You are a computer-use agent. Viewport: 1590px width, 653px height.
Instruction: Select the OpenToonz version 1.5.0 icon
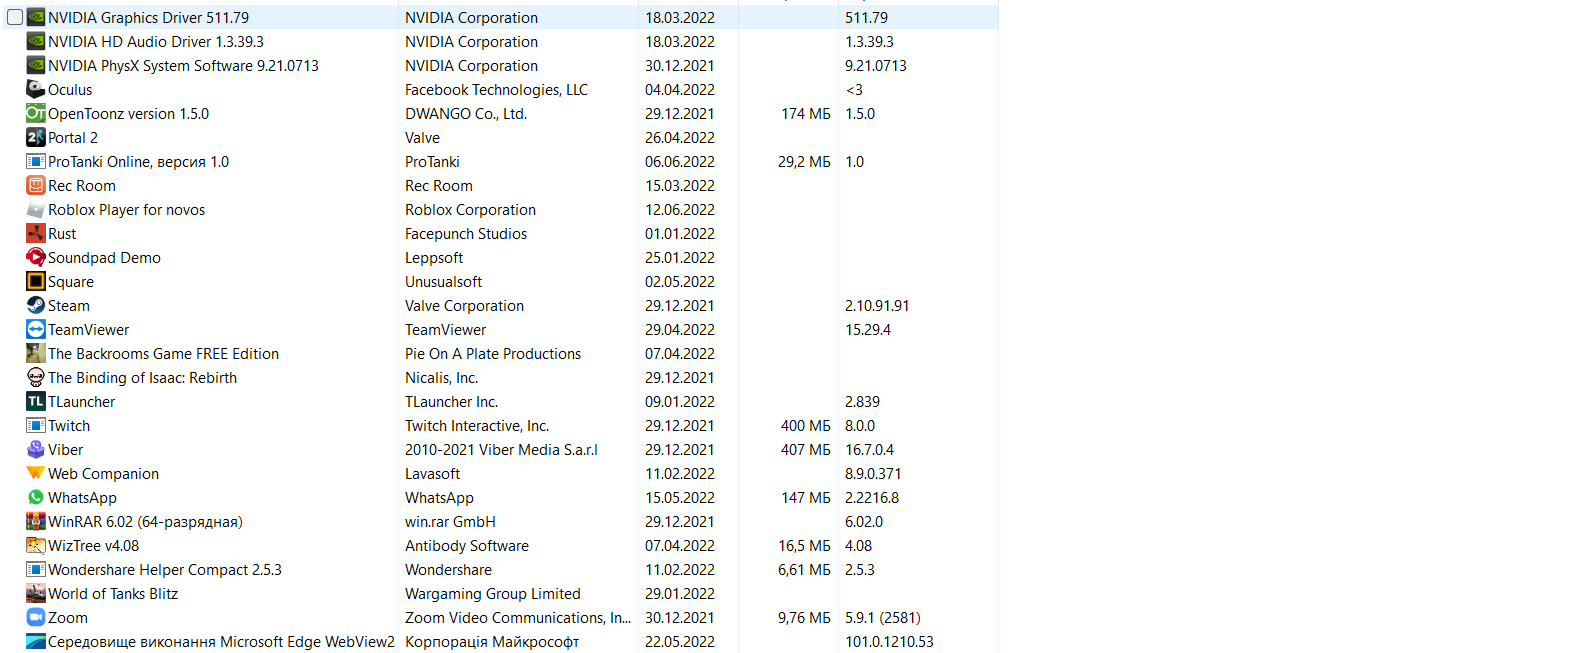click(36, 113)
